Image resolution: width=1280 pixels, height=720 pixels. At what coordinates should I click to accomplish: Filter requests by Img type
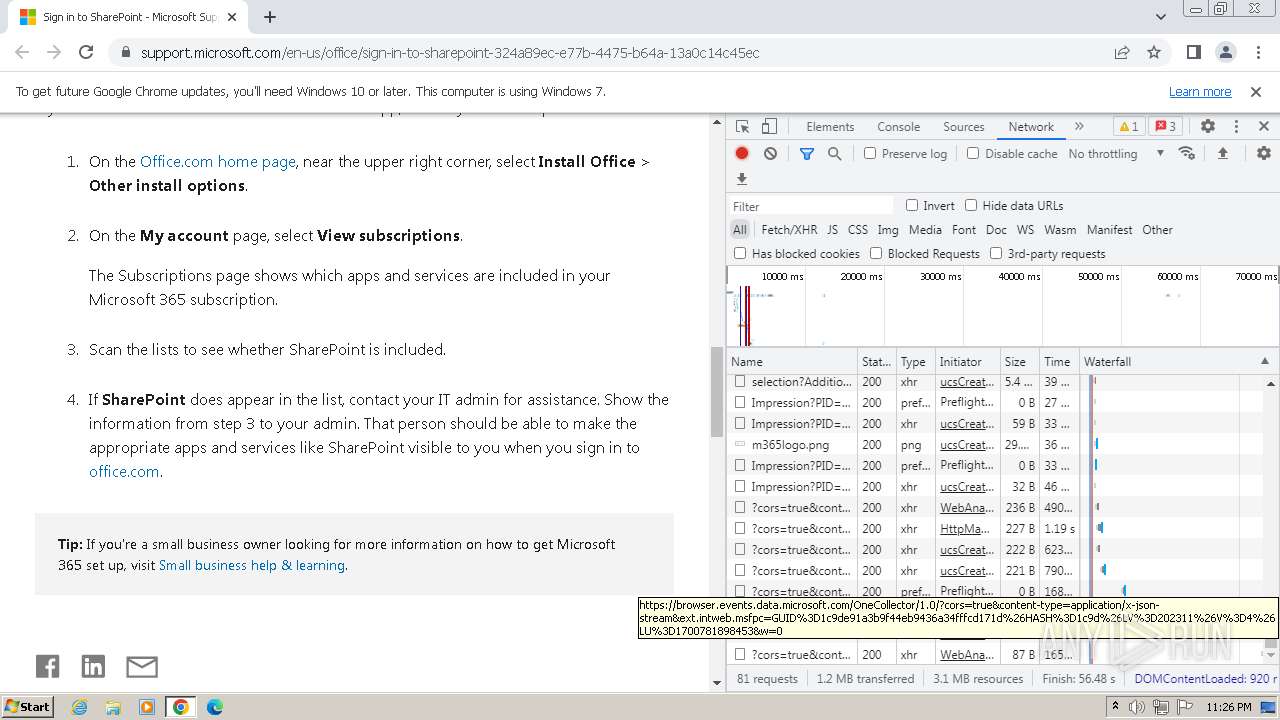(x=888, y=229)
